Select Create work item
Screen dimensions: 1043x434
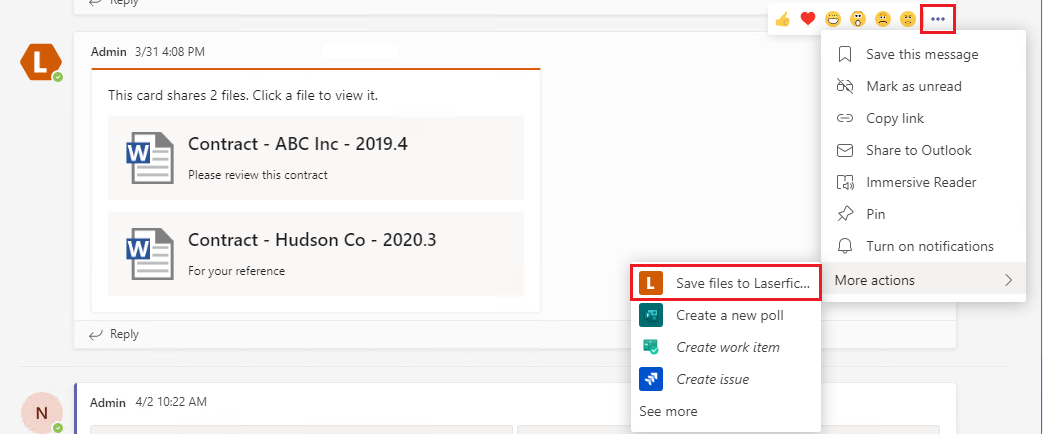coord(726,347)
